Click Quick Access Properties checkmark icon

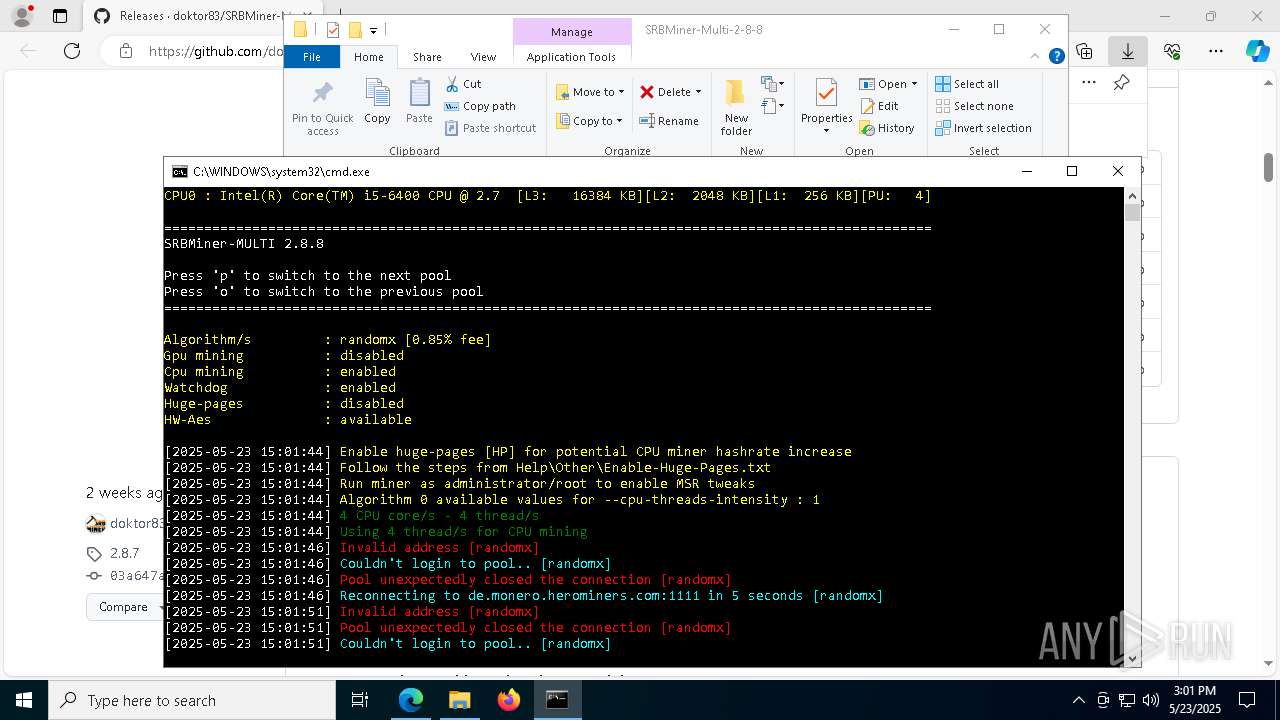(333, 31)
